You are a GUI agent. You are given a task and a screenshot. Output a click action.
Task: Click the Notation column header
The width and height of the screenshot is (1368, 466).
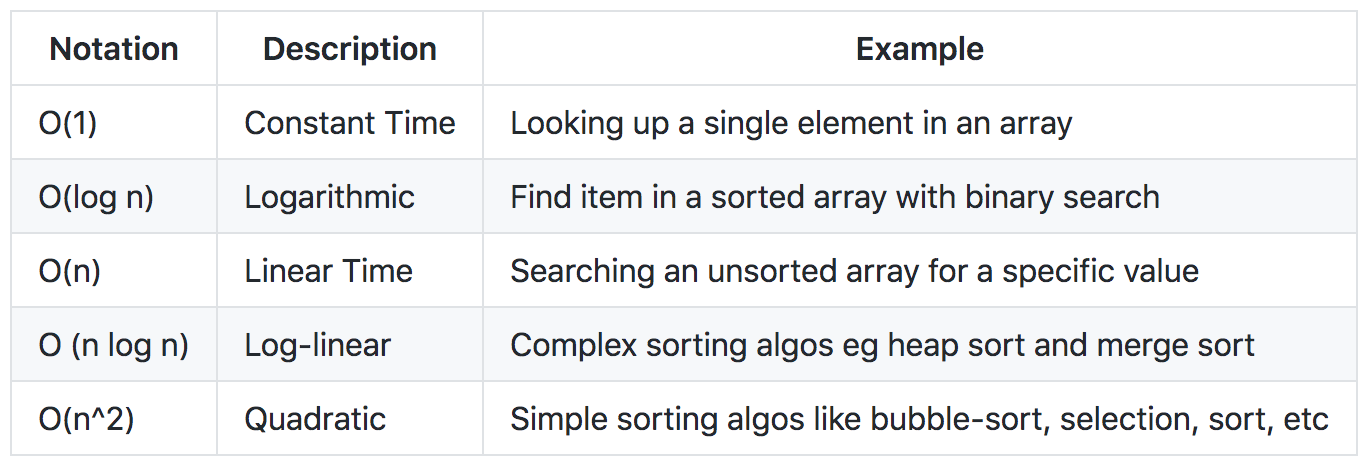114,49
